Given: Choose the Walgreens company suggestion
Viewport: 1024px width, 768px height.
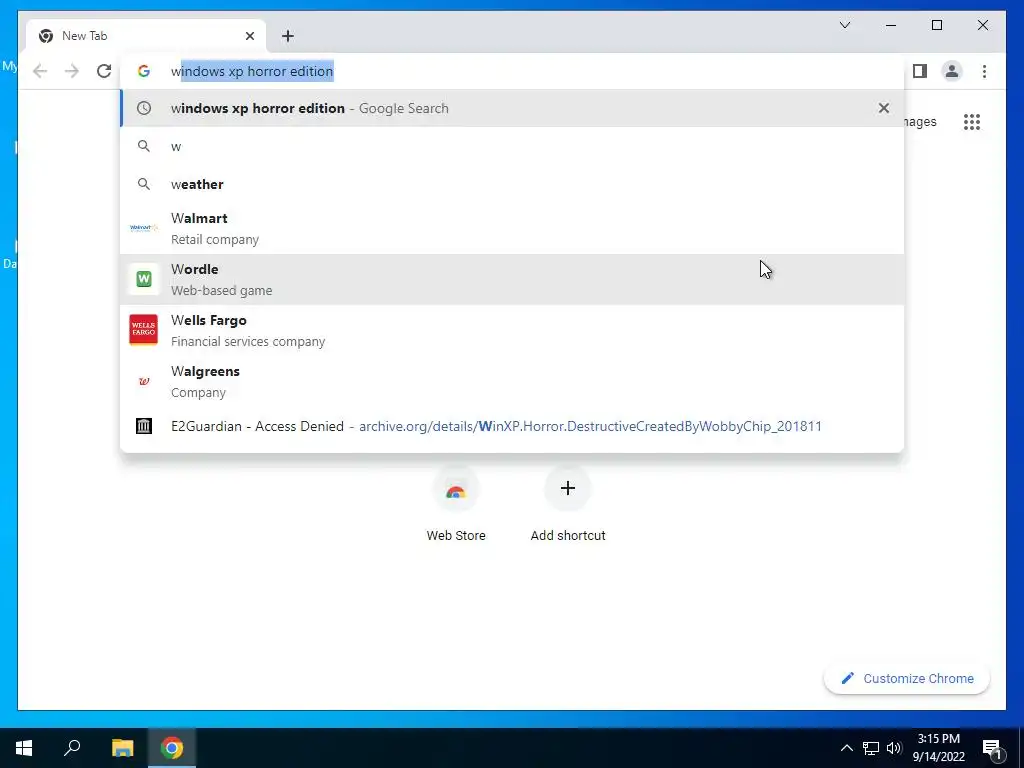Looking at the screenshot, I should (x=512, y=381).
